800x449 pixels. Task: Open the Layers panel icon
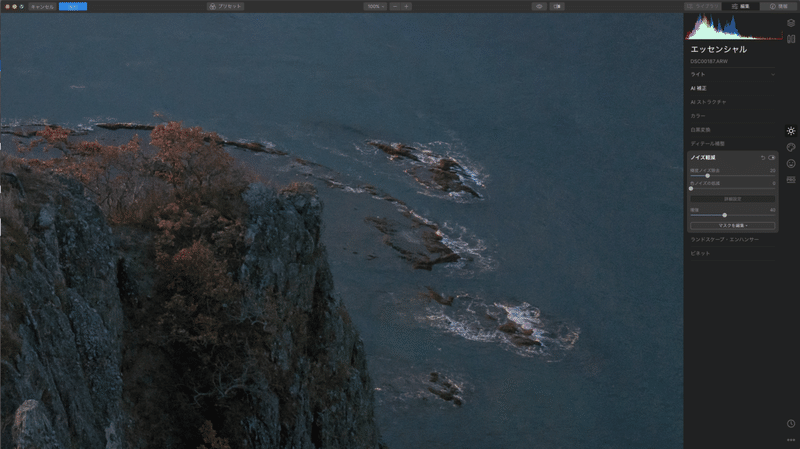tap(791, 23)
